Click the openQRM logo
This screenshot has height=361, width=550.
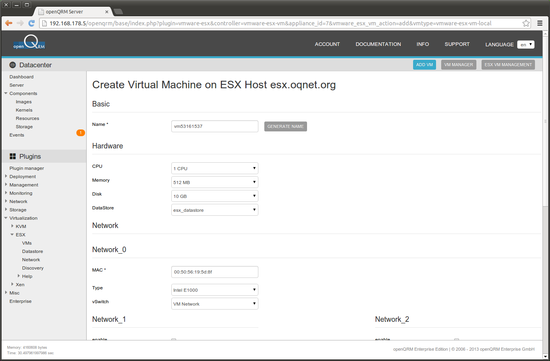[x=29, y=42]
